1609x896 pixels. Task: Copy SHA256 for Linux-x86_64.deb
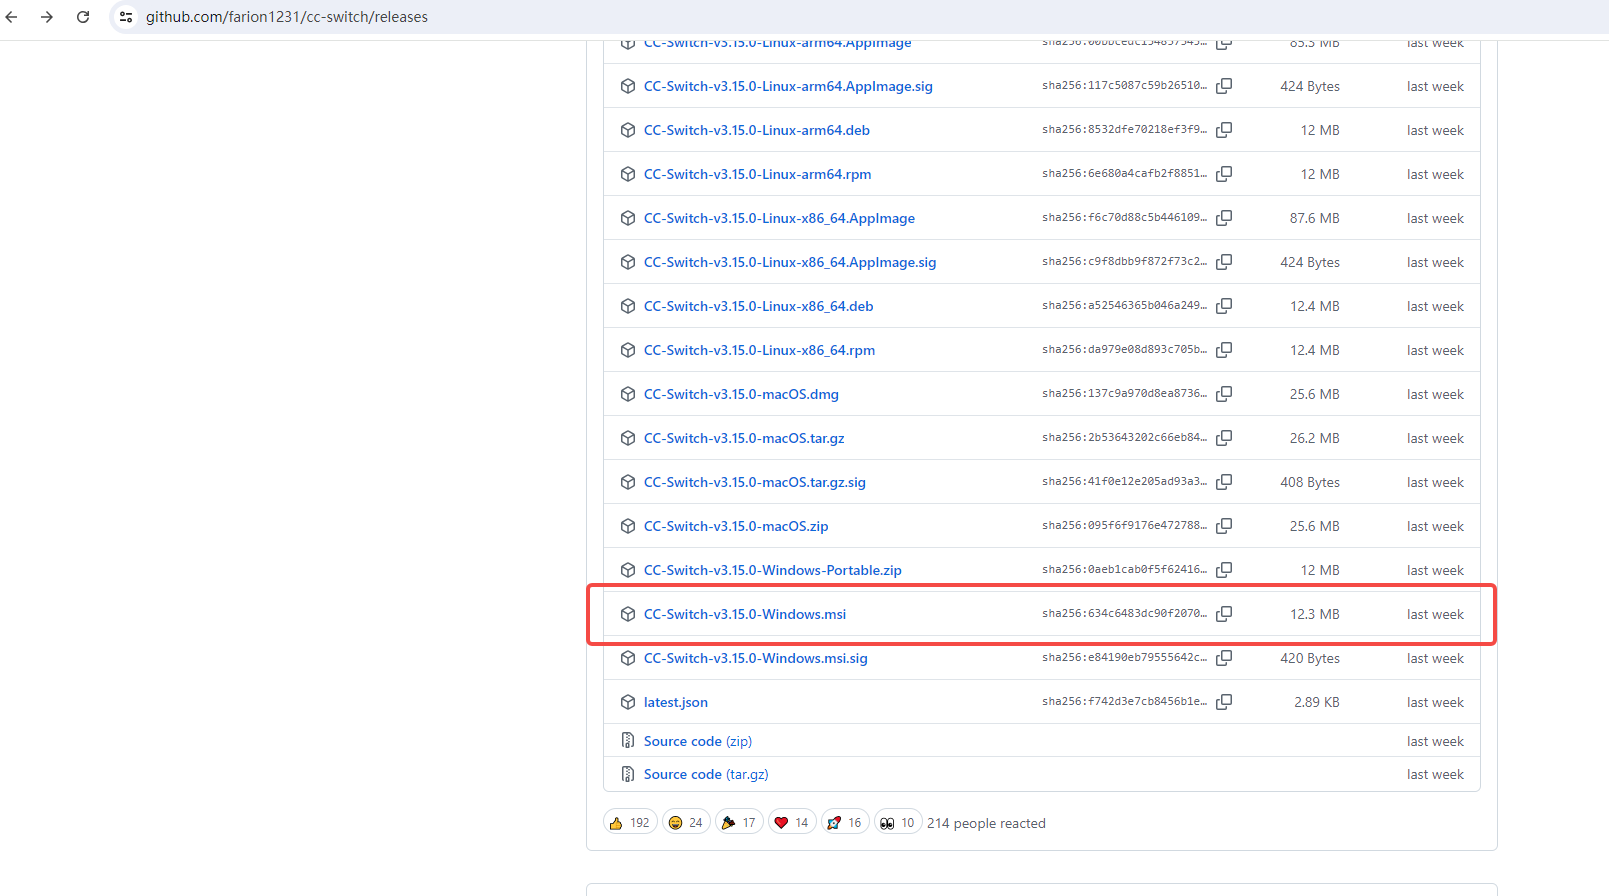[1224, 306]
